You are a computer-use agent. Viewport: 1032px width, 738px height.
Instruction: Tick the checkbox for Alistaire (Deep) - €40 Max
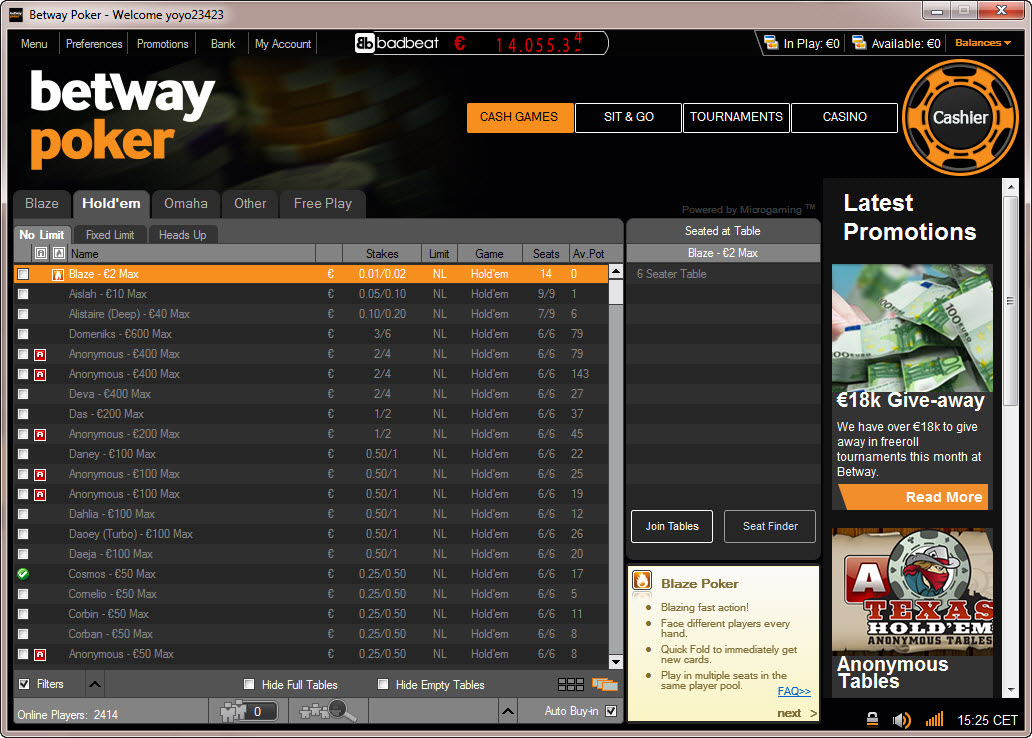[x=23, y=314]
